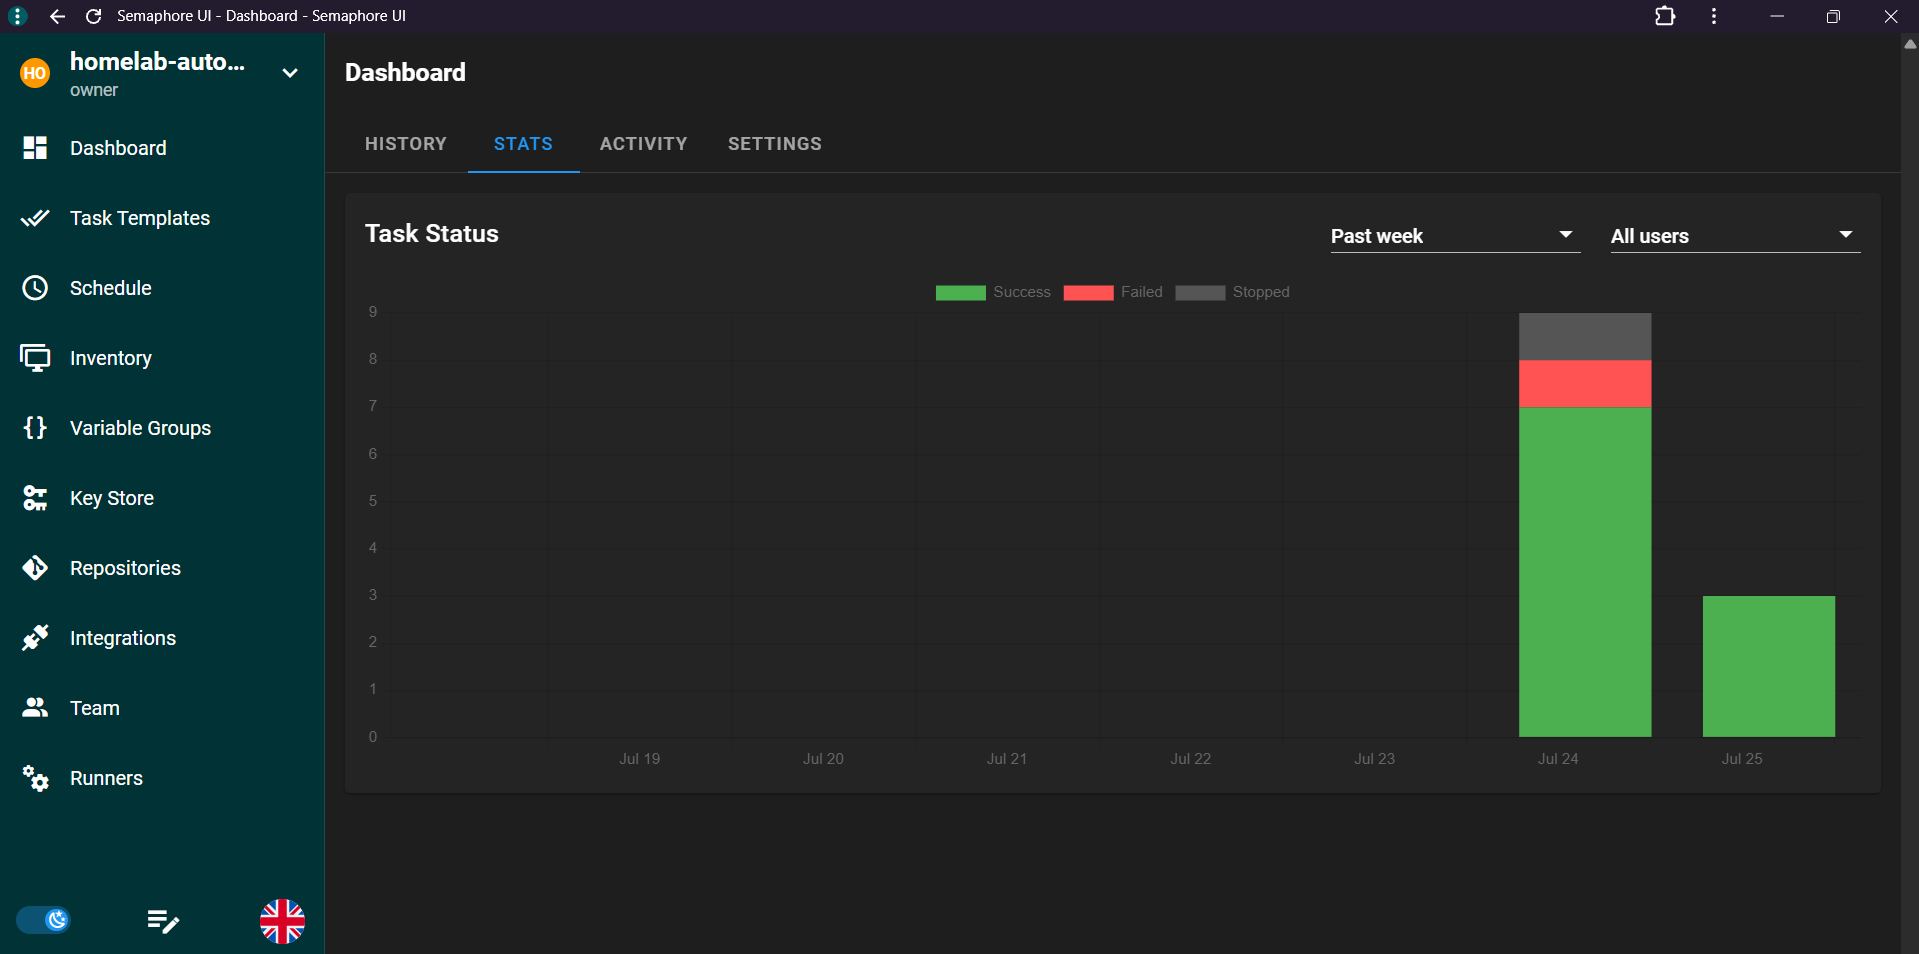
Task: Click the Task Status heading
Action: coord(432,233)
